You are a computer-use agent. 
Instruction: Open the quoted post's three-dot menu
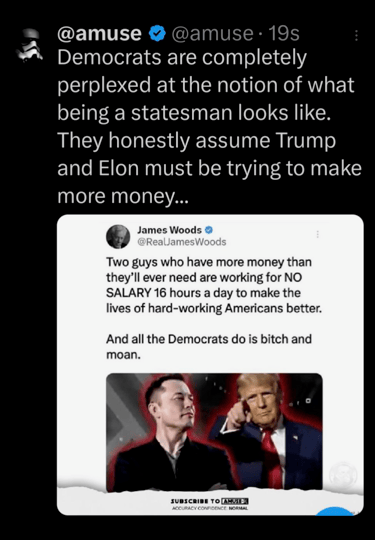click(x=317, y=234)
